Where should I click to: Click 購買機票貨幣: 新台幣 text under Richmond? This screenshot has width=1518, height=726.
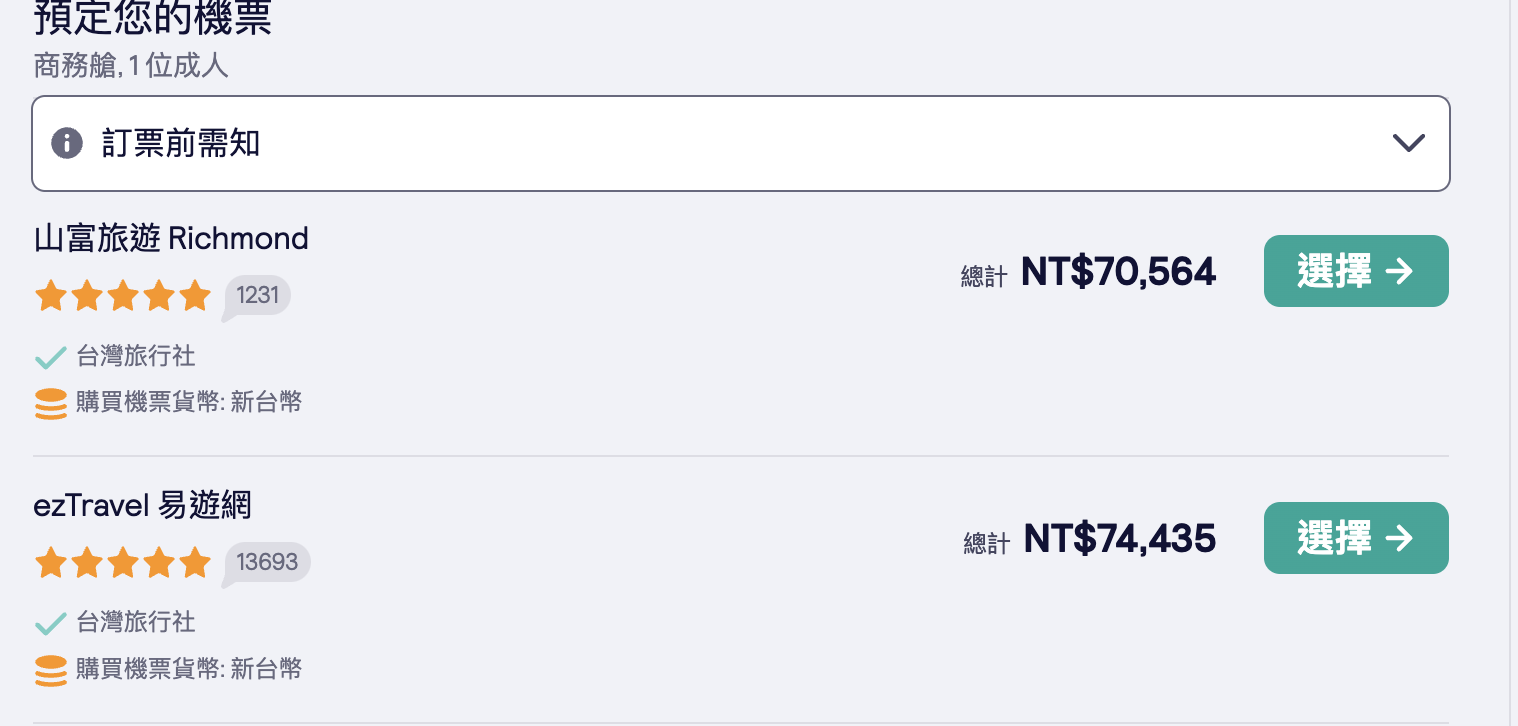coord(189,403)
